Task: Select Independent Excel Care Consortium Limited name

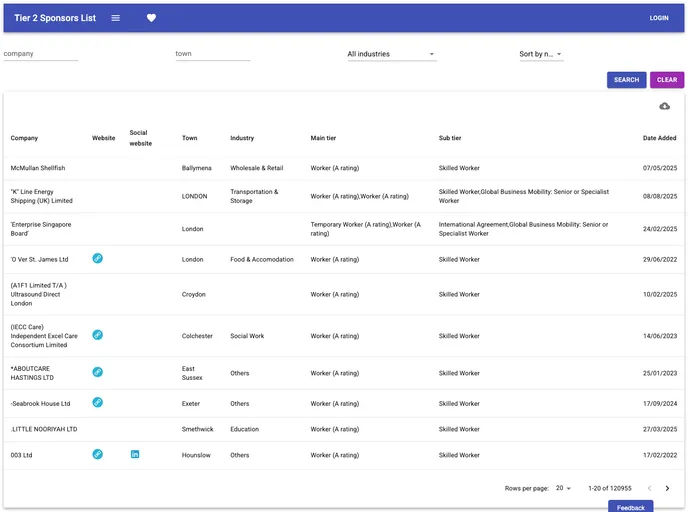Action: pos(44,336)
